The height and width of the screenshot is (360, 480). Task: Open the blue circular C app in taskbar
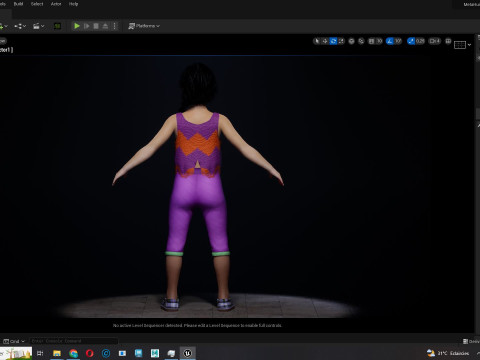click(x=106, y=353)
